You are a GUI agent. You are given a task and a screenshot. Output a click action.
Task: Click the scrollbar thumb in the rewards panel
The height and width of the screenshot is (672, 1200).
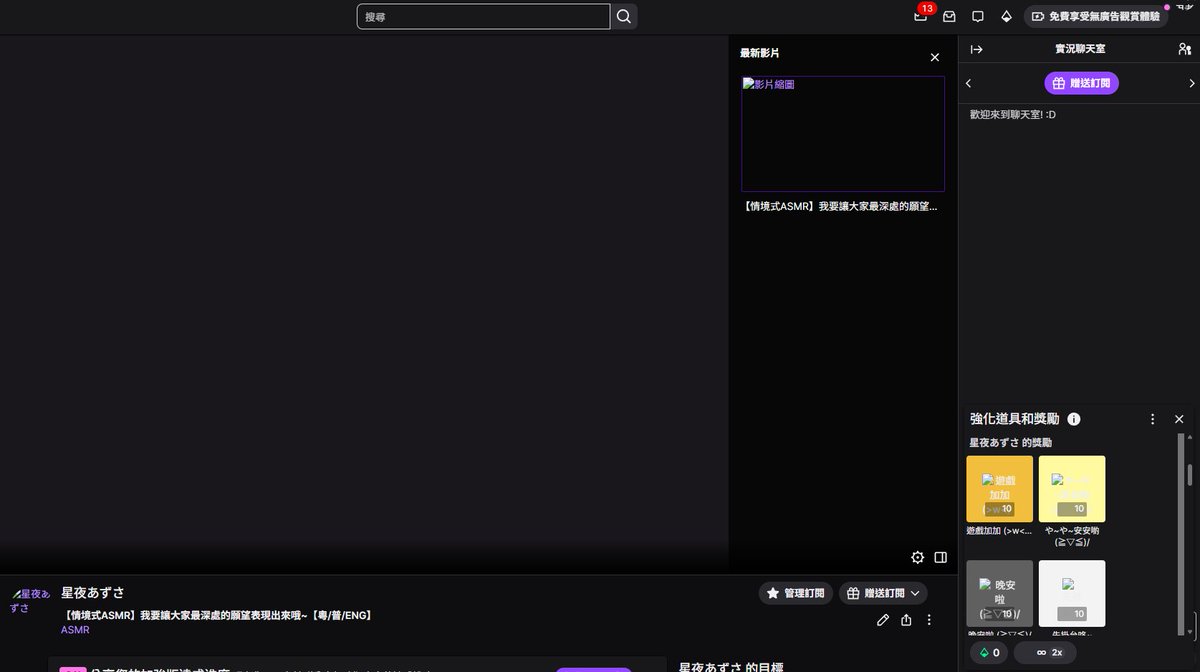point(1189,476)
